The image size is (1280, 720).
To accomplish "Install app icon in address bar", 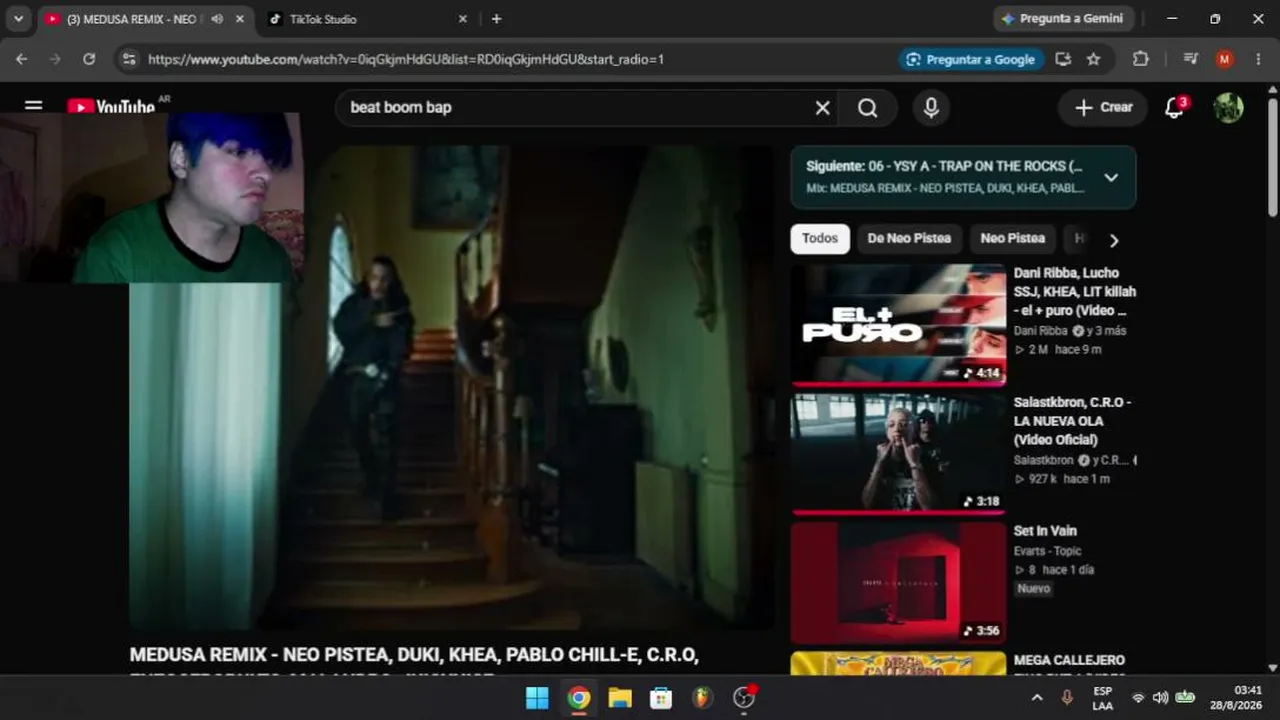I will click(1063, 59).
